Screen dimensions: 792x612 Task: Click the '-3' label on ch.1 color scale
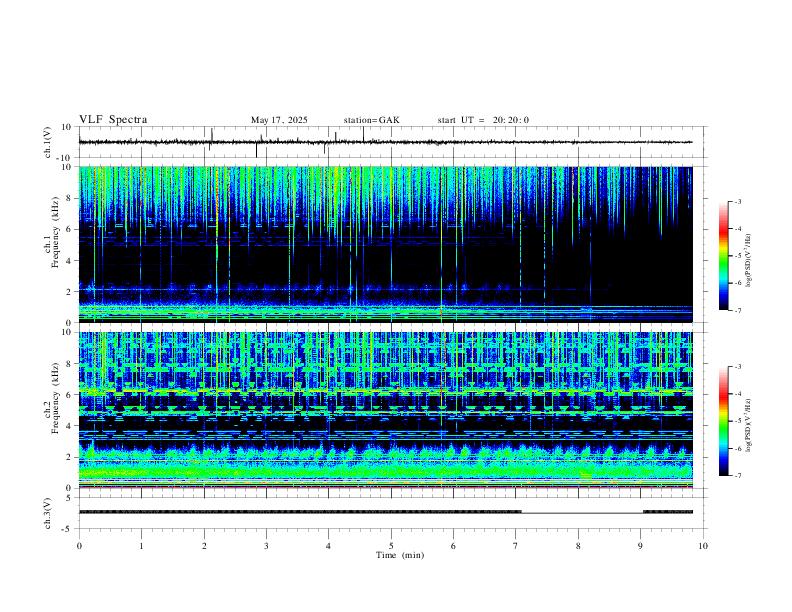pyautogui.click(x=738, y=201)
